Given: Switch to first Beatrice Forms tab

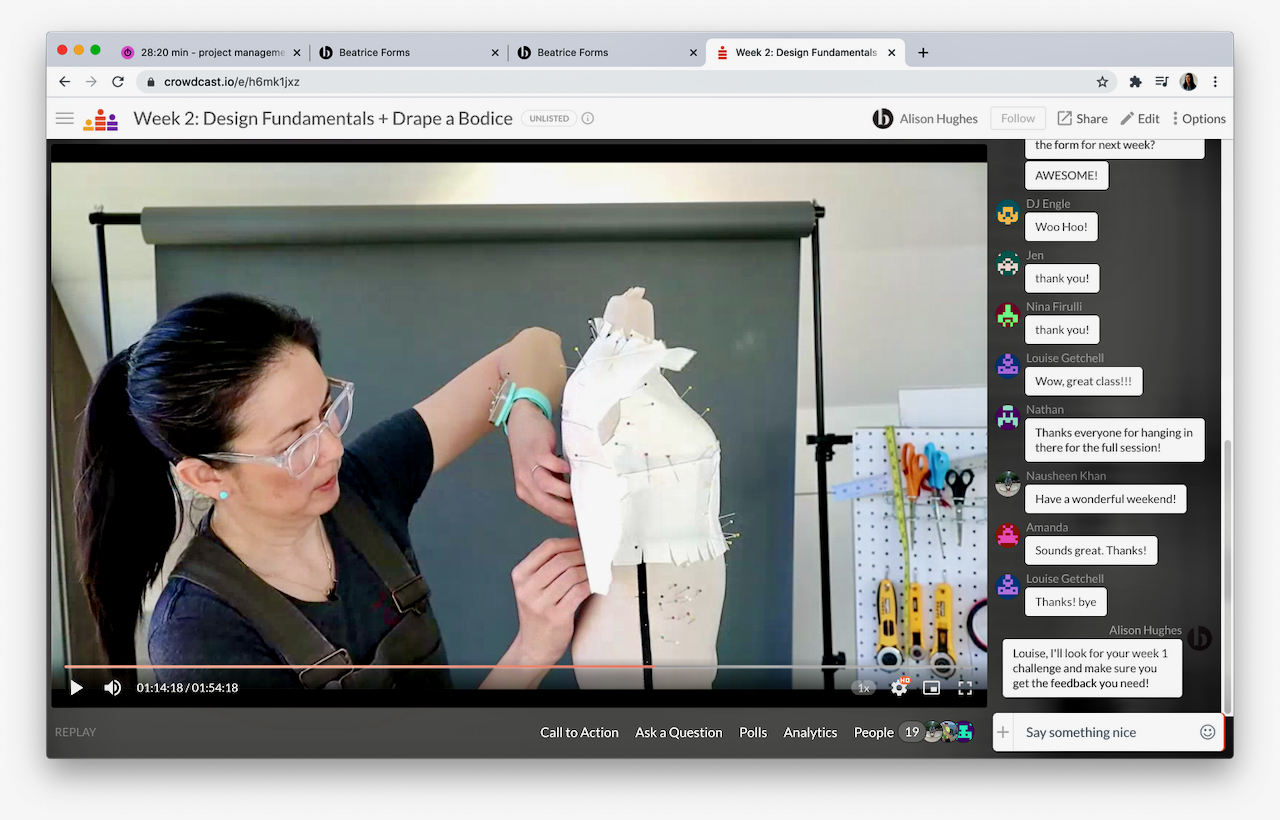Looking at the screenshot, I should tap(374, 52).
